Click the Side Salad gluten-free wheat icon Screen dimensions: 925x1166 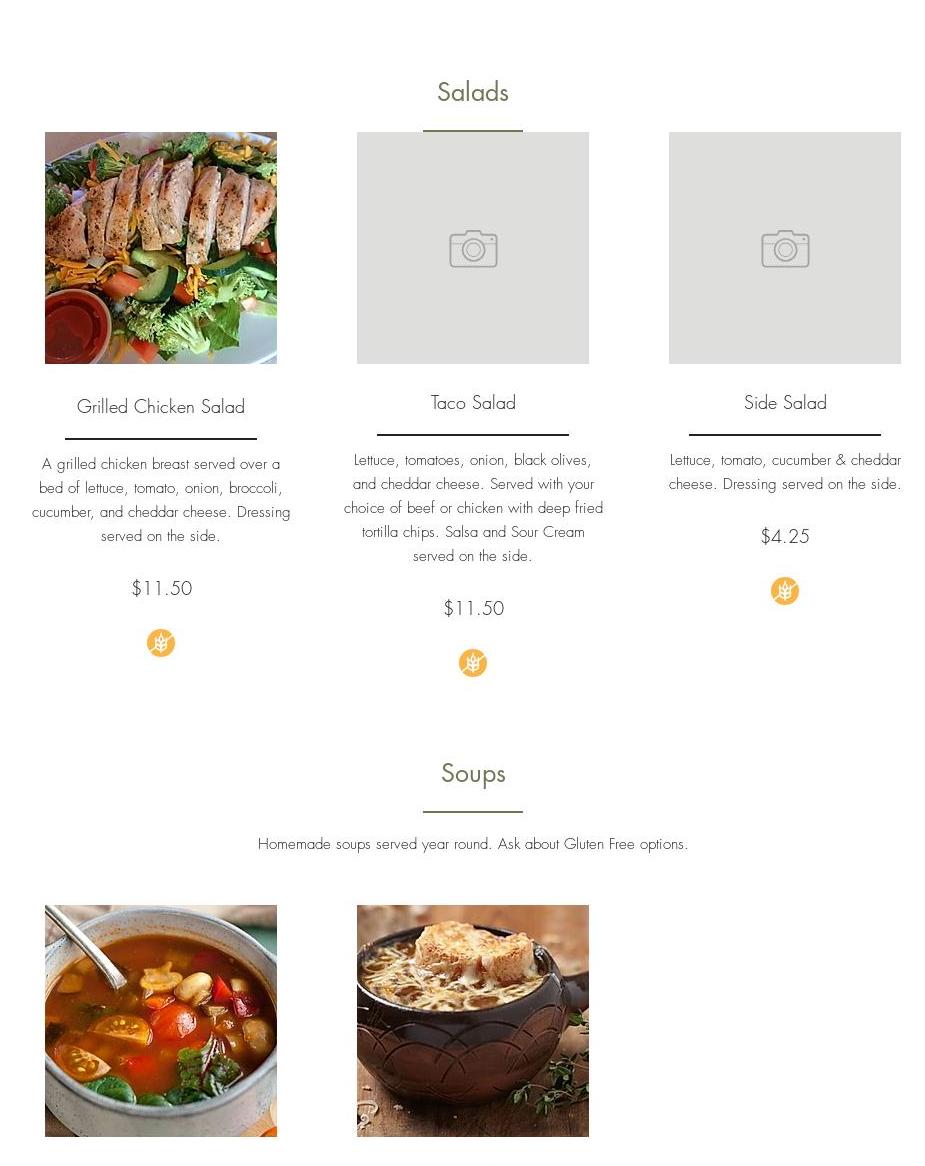point(784,590)
